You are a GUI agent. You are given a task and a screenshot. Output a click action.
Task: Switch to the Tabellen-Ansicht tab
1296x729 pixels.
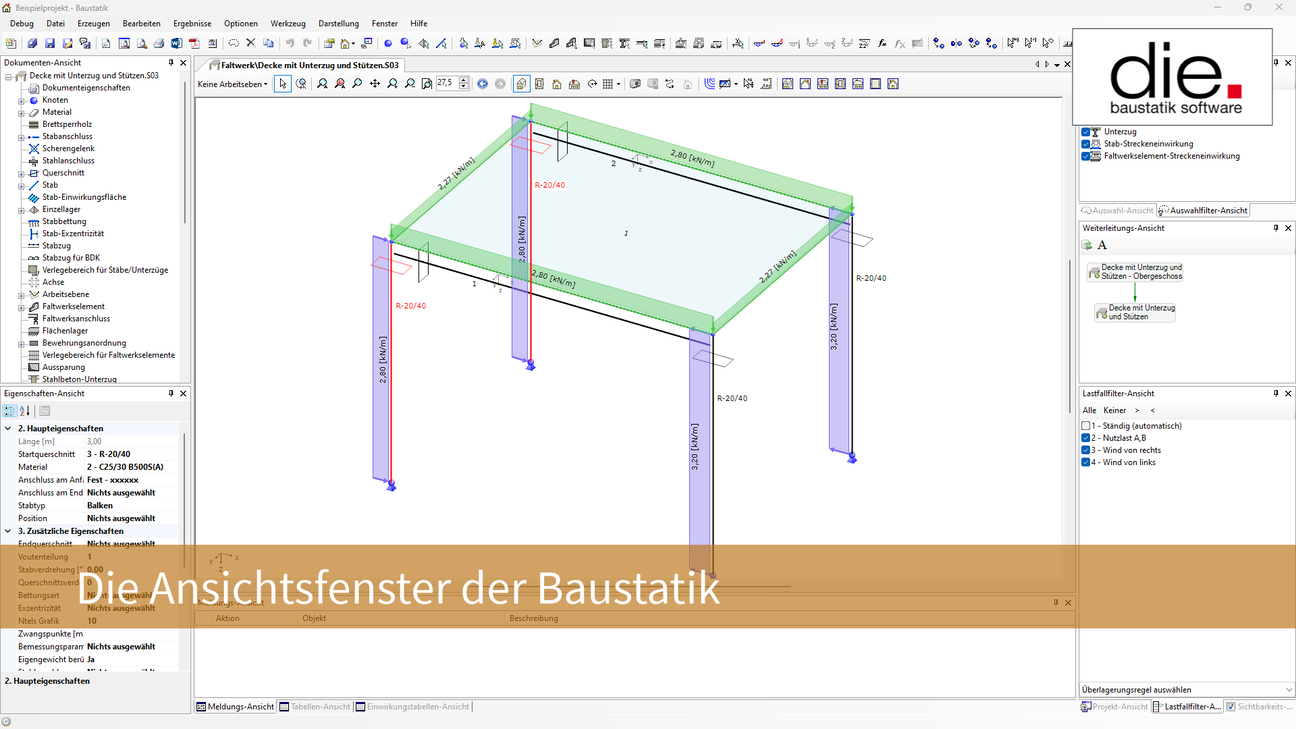click(315, 707)
